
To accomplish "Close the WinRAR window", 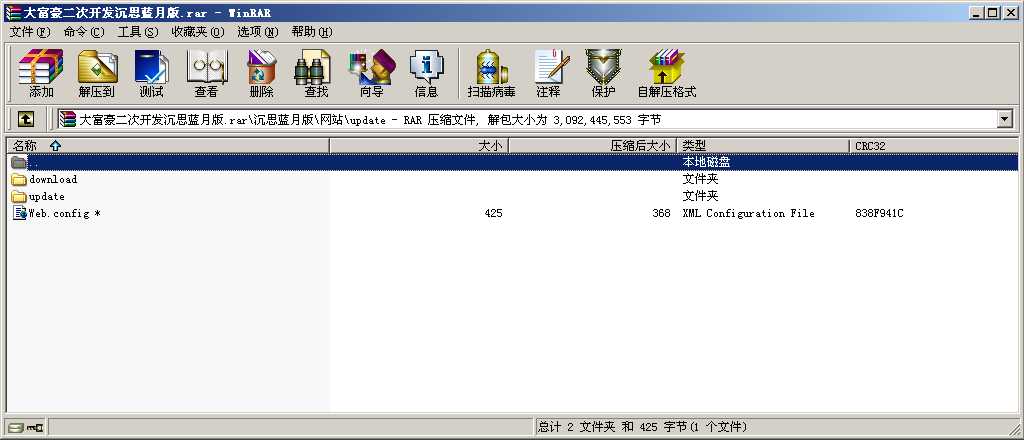I will [x=1010, y=12].
